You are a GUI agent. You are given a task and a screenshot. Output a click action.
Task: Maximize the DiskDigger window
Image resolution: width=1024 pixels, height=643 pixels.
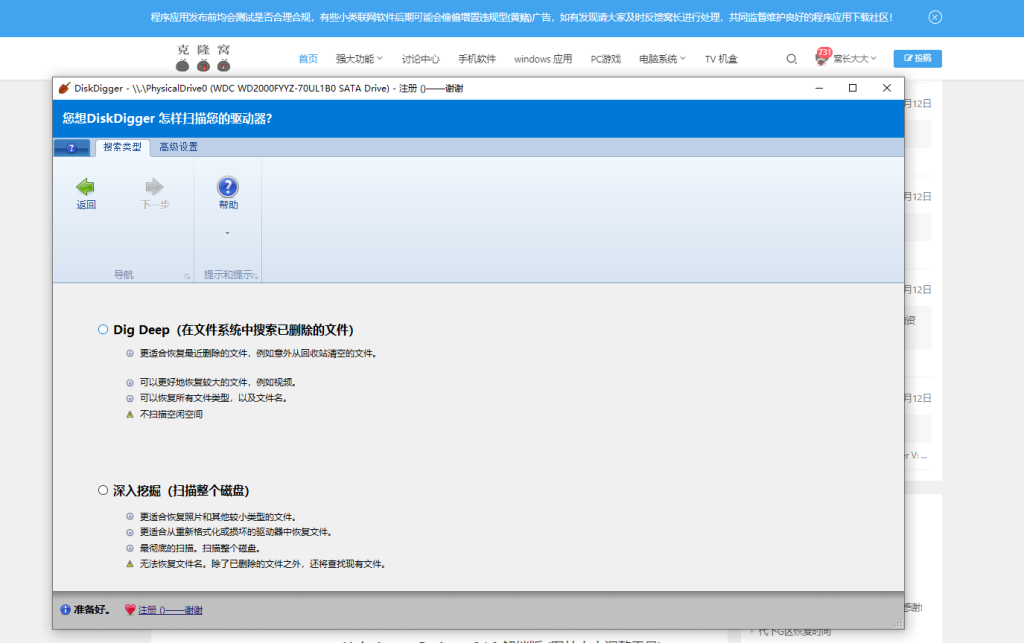(x=852, y=88)
